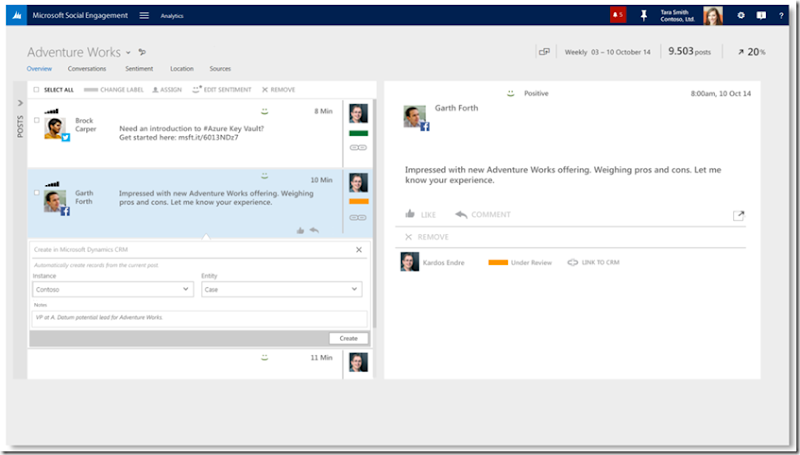
Task: Check the Garth Forth post checkbox
Action: click(x=36, y=193)
